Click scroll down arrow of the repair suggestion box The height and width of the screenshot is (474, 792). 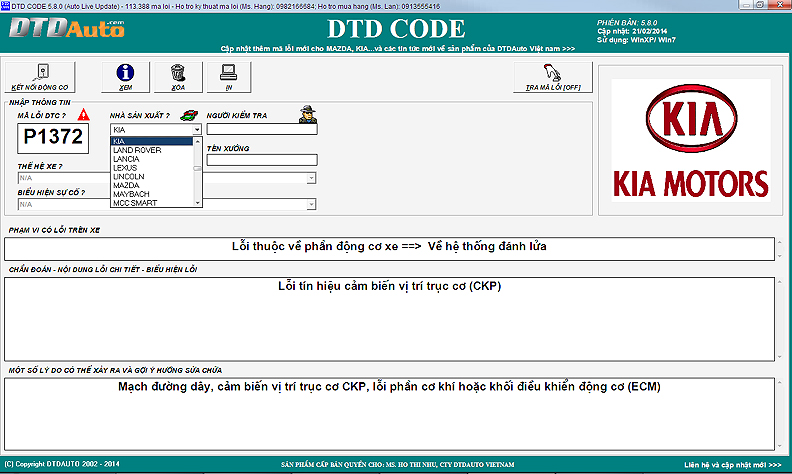point(780,446)
